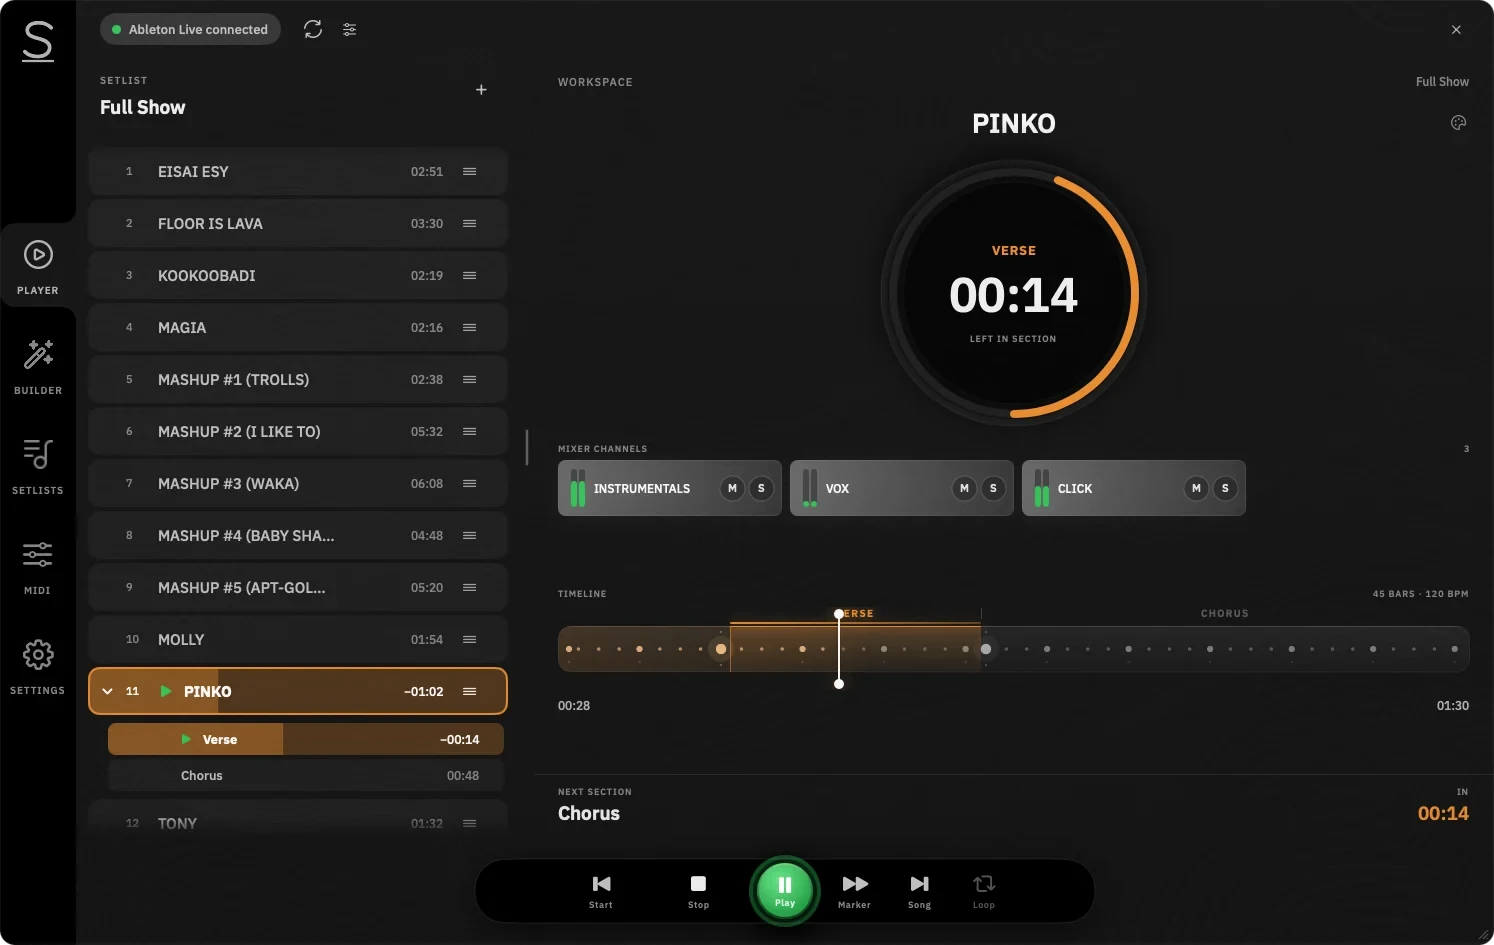
Task: Open the Settings tab
Action: [x=38, y=666]
